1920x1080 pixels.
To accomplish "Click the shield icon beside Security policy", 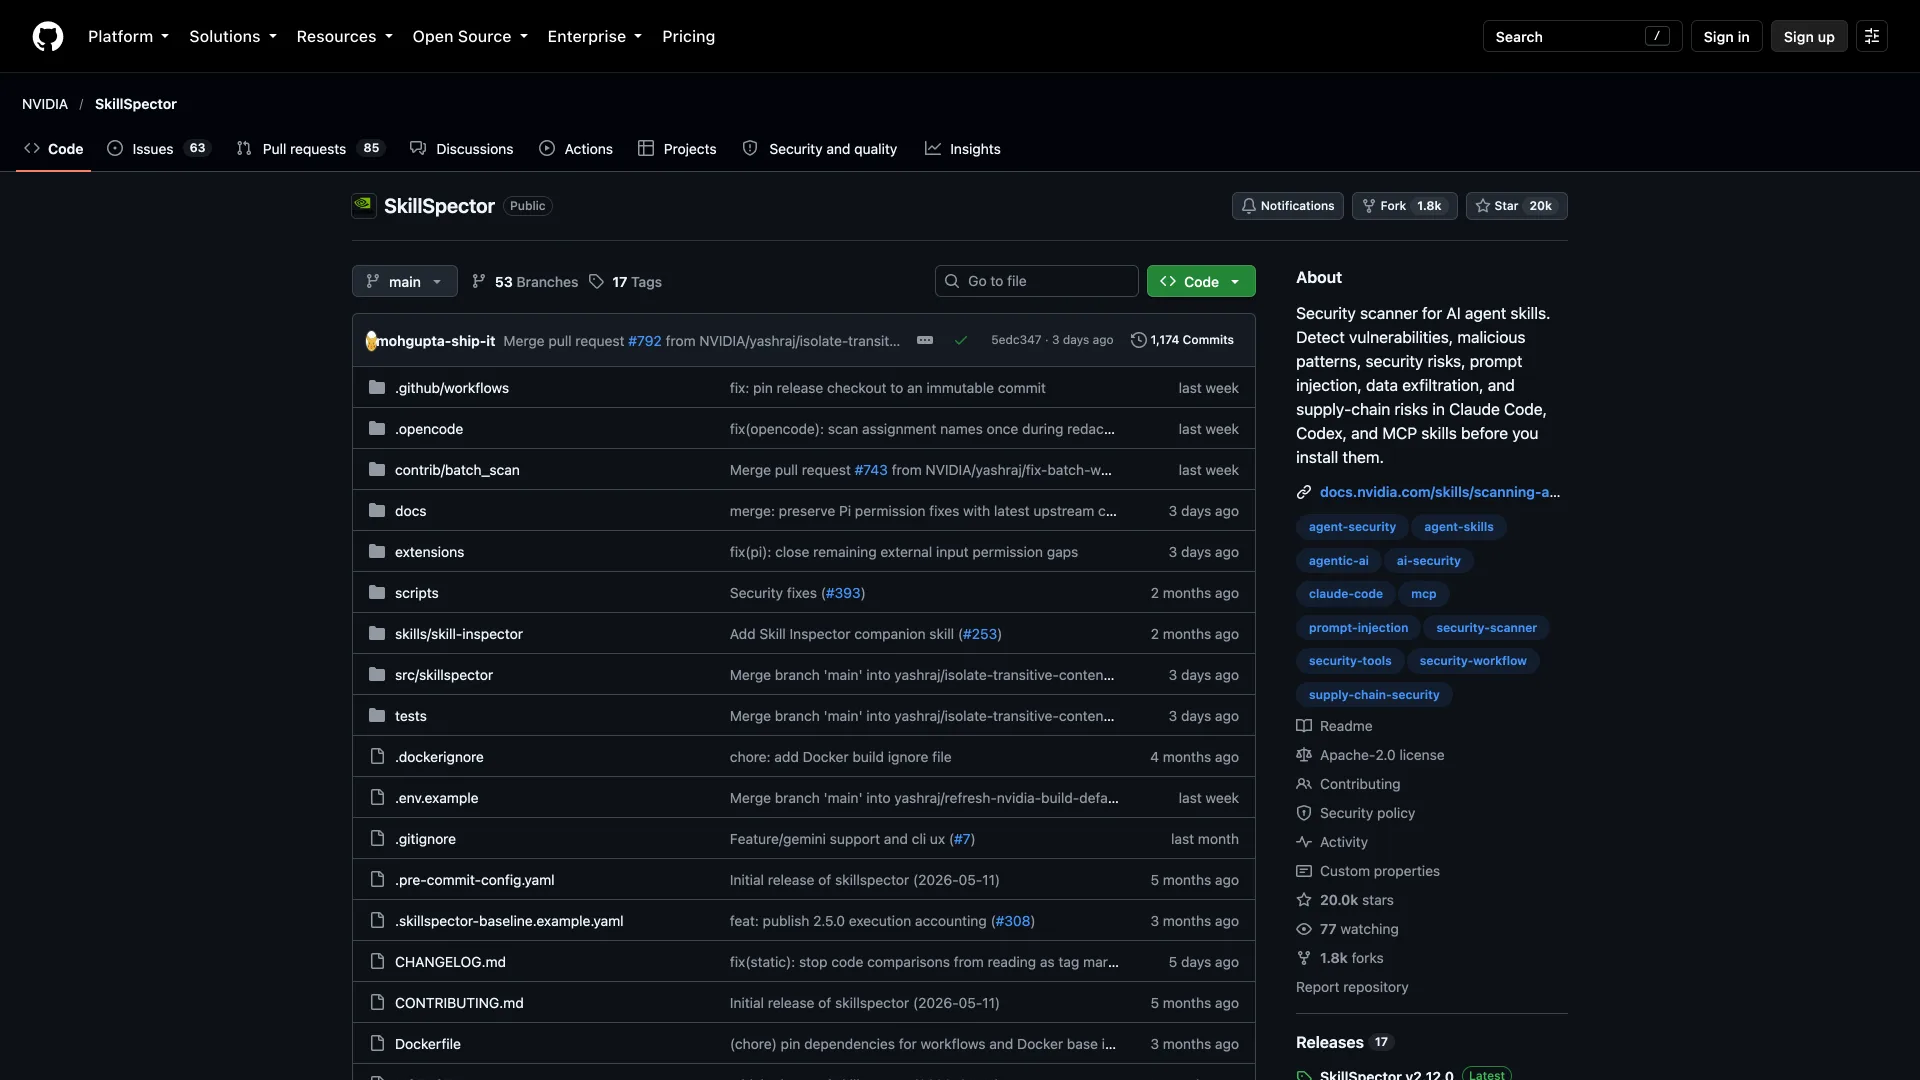I will pos(1304,814).
